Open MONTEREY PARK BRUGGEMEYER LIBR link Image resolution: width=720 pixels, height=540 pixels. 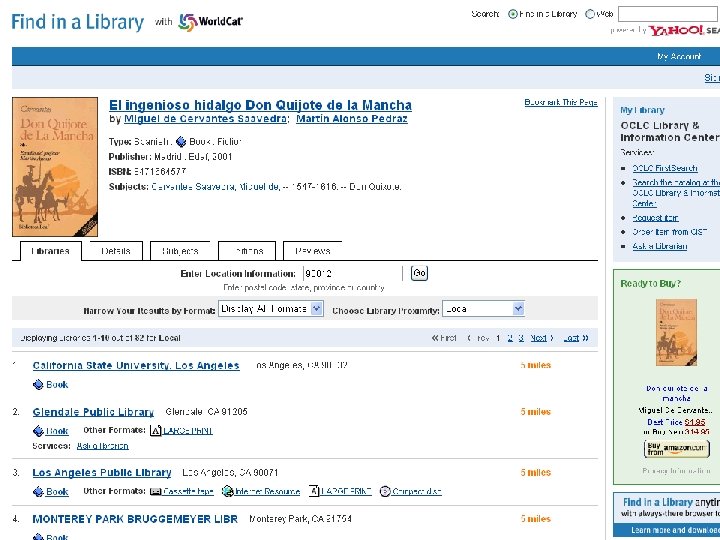coord(135,519)
